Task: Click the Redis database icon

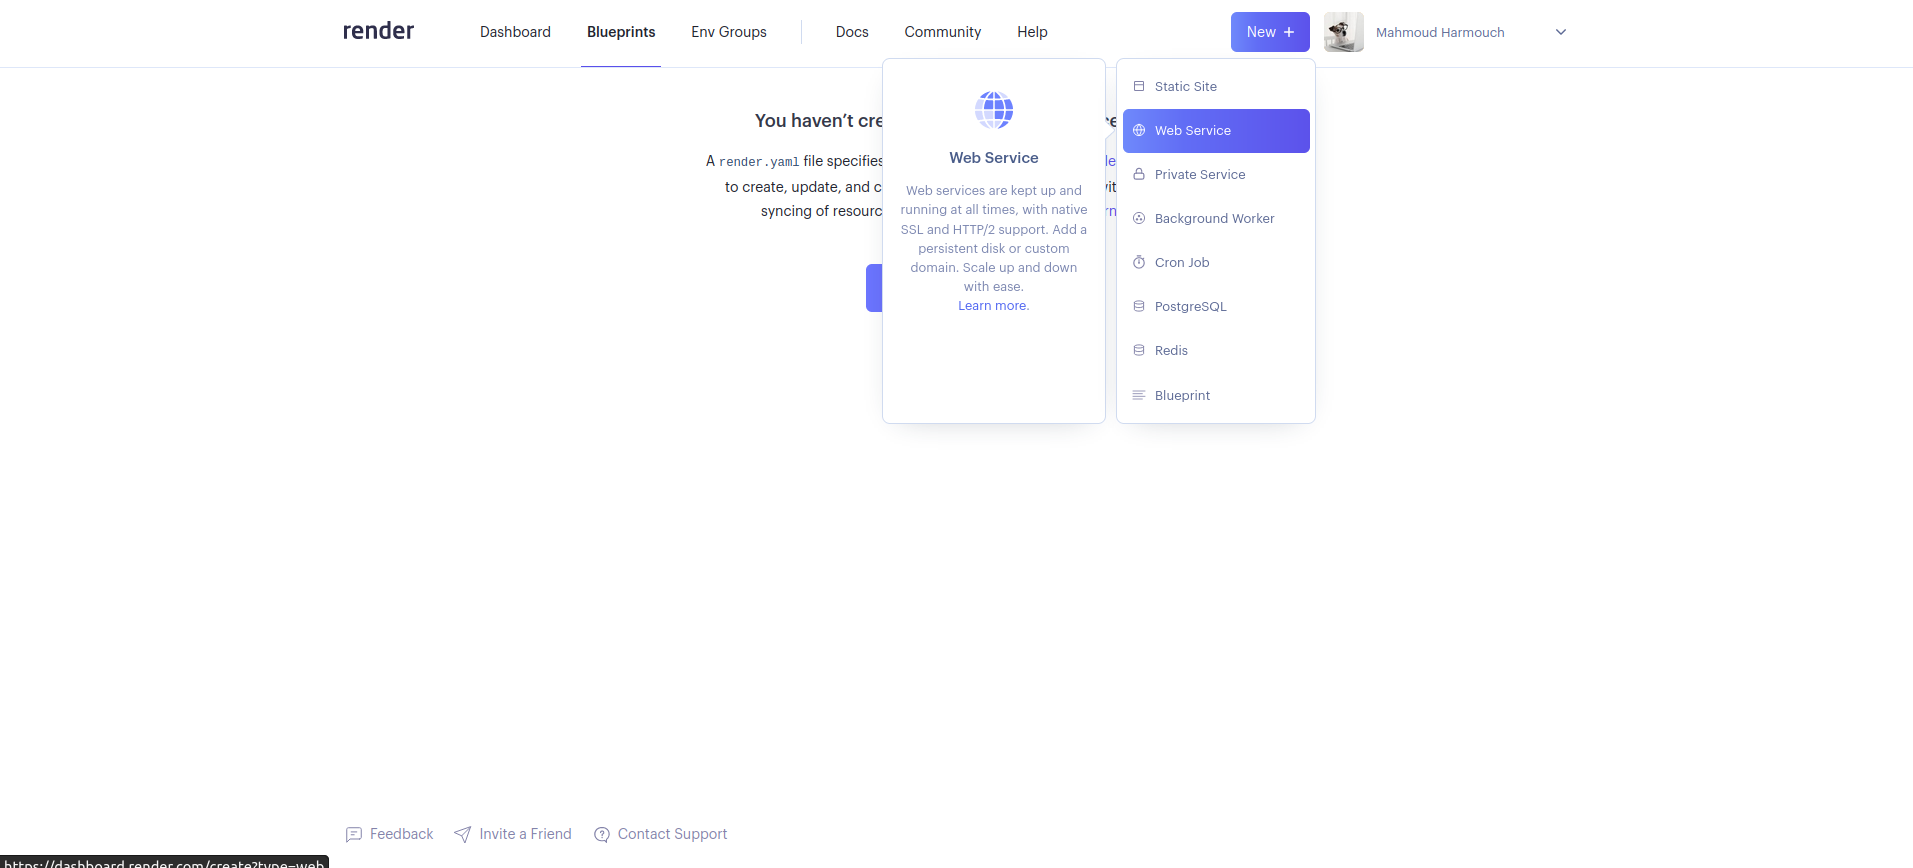Action: pos(1138,350)
